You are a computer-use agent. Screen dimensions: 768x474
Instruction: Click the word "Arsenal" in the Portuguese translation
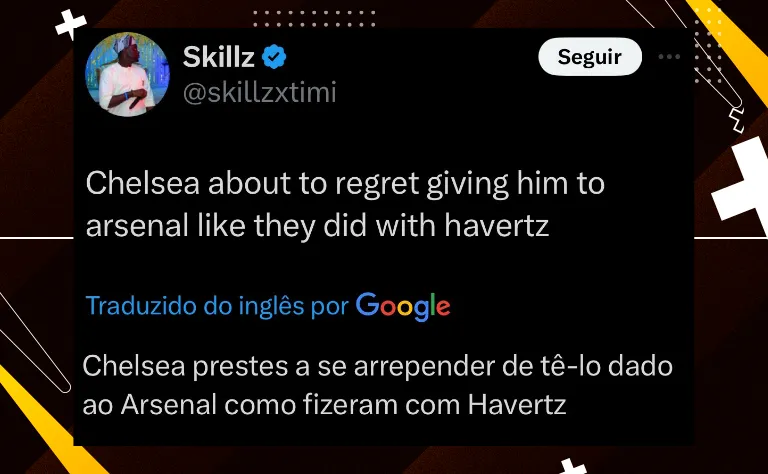[168, 405]
